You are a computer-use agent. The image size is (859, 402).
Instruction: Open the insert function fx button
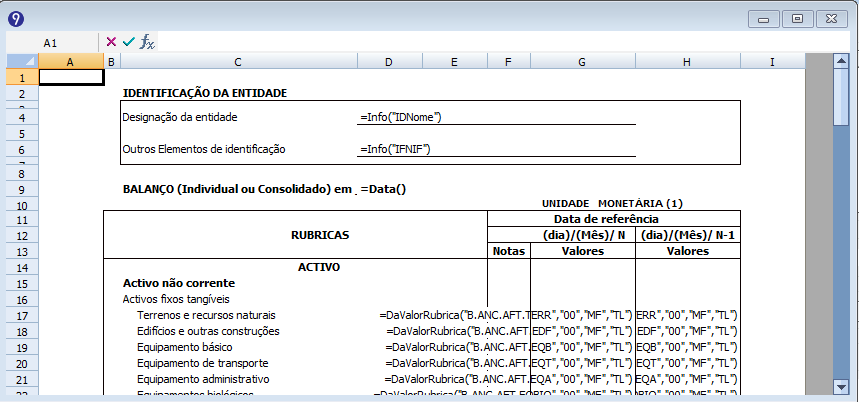pos(146,42)
